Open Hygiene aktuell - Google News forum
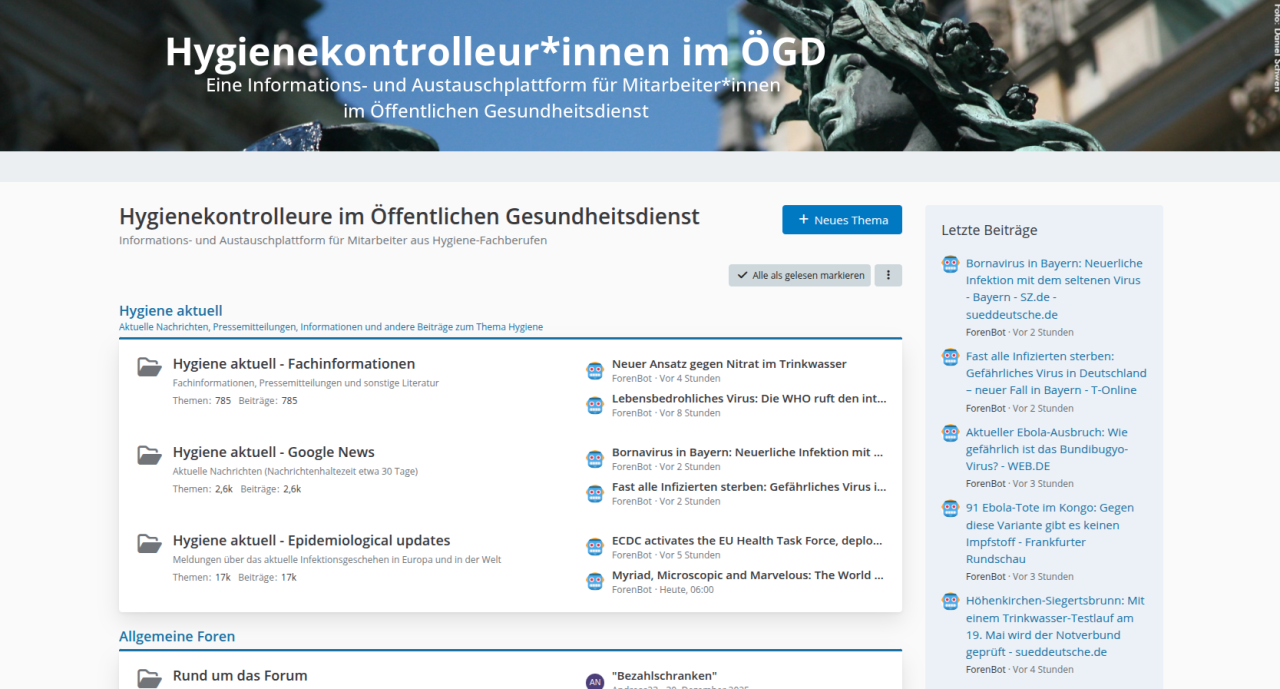 (274, 452)
